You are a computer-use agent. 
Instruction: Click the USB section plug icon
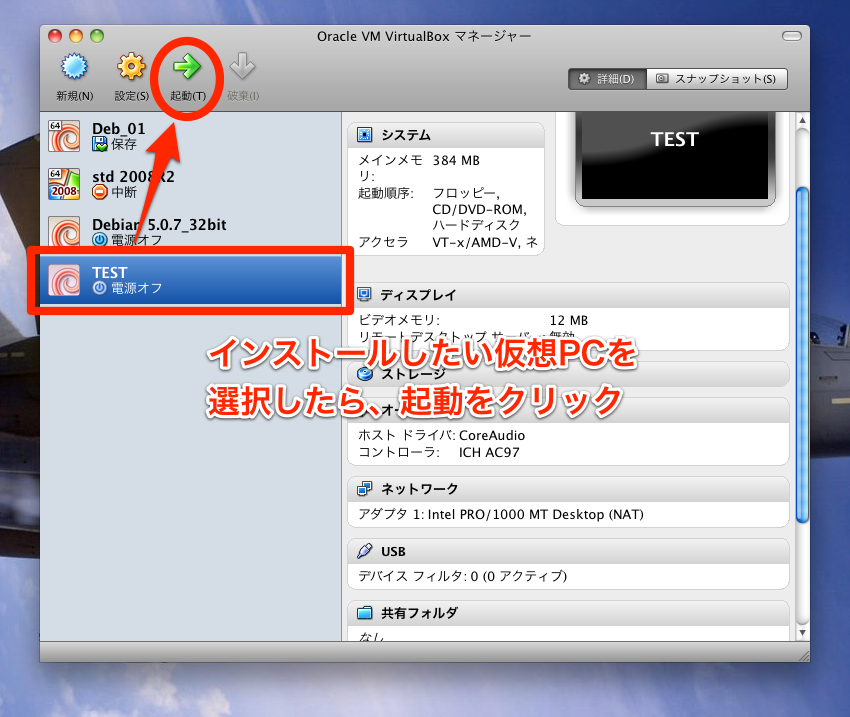(365, 551)
